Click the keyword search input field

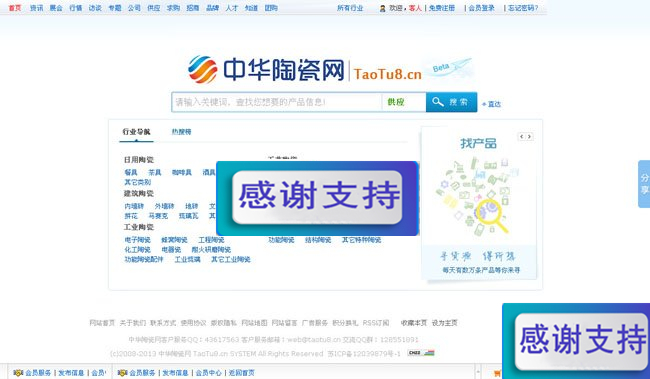pyautogui.click(x=276, y=102)
